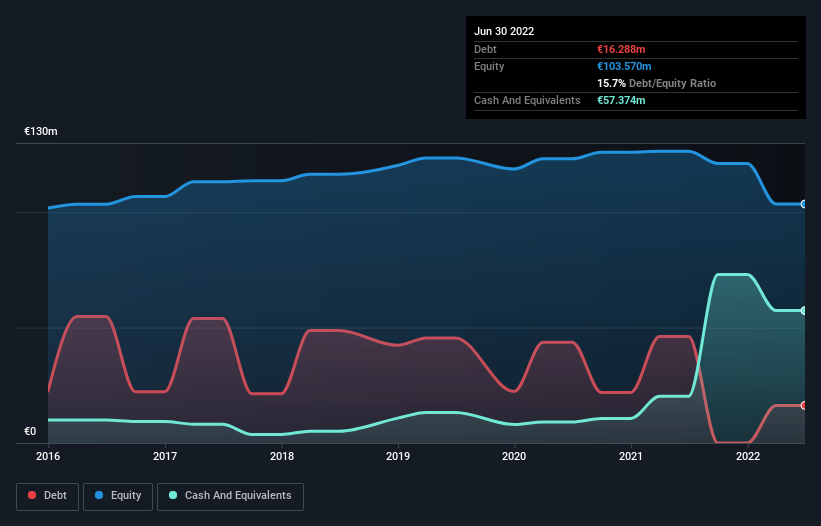Click the blue Equity legend dot
The image size is (821, 526).
pos(99,495)
